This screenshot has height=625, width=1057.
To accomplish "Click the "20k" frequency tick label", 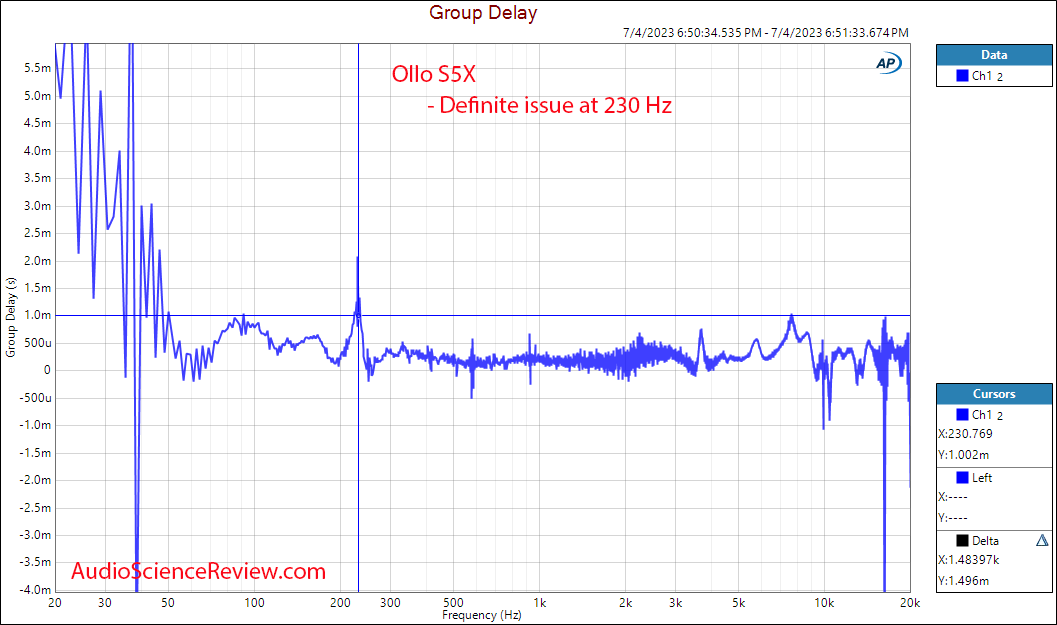I will pos(910,603).
